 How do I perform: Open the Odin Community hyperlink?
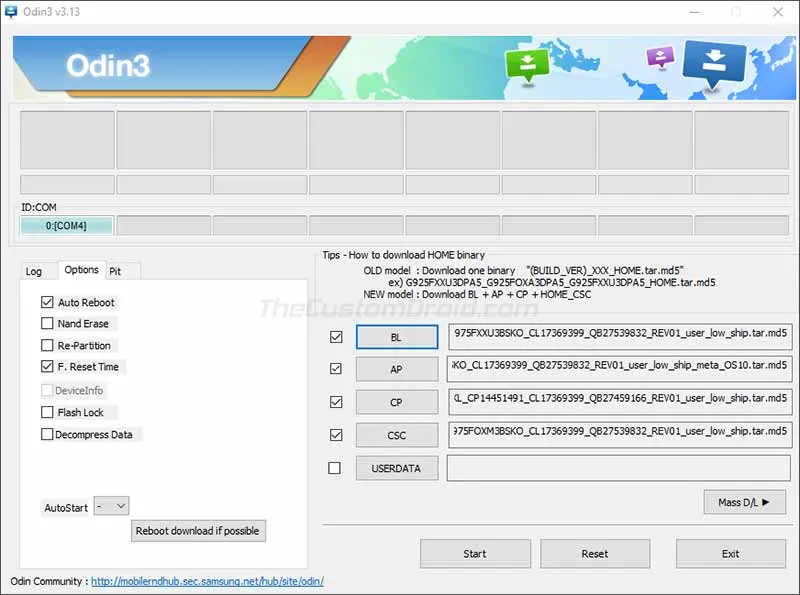[207, 581]
